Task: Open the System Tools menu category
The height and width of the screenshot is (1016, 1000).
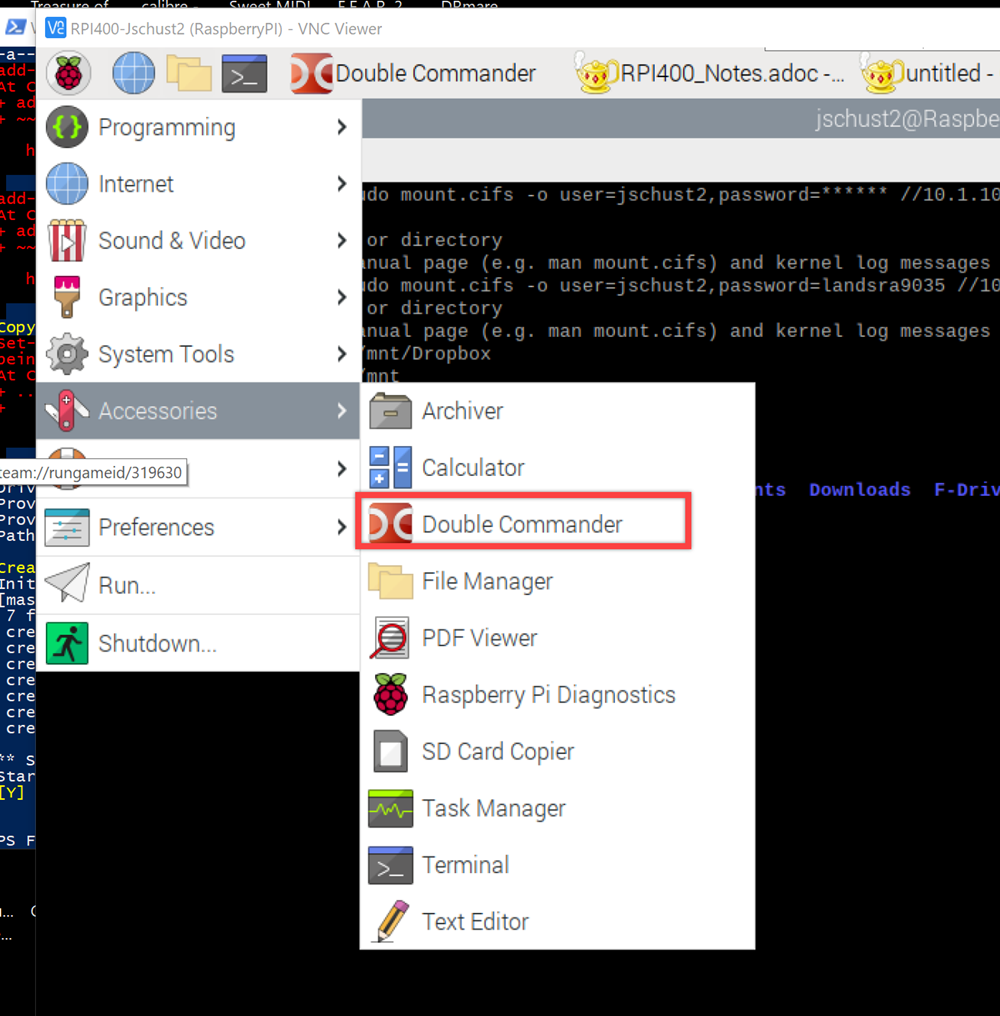Action: (198, 354)
